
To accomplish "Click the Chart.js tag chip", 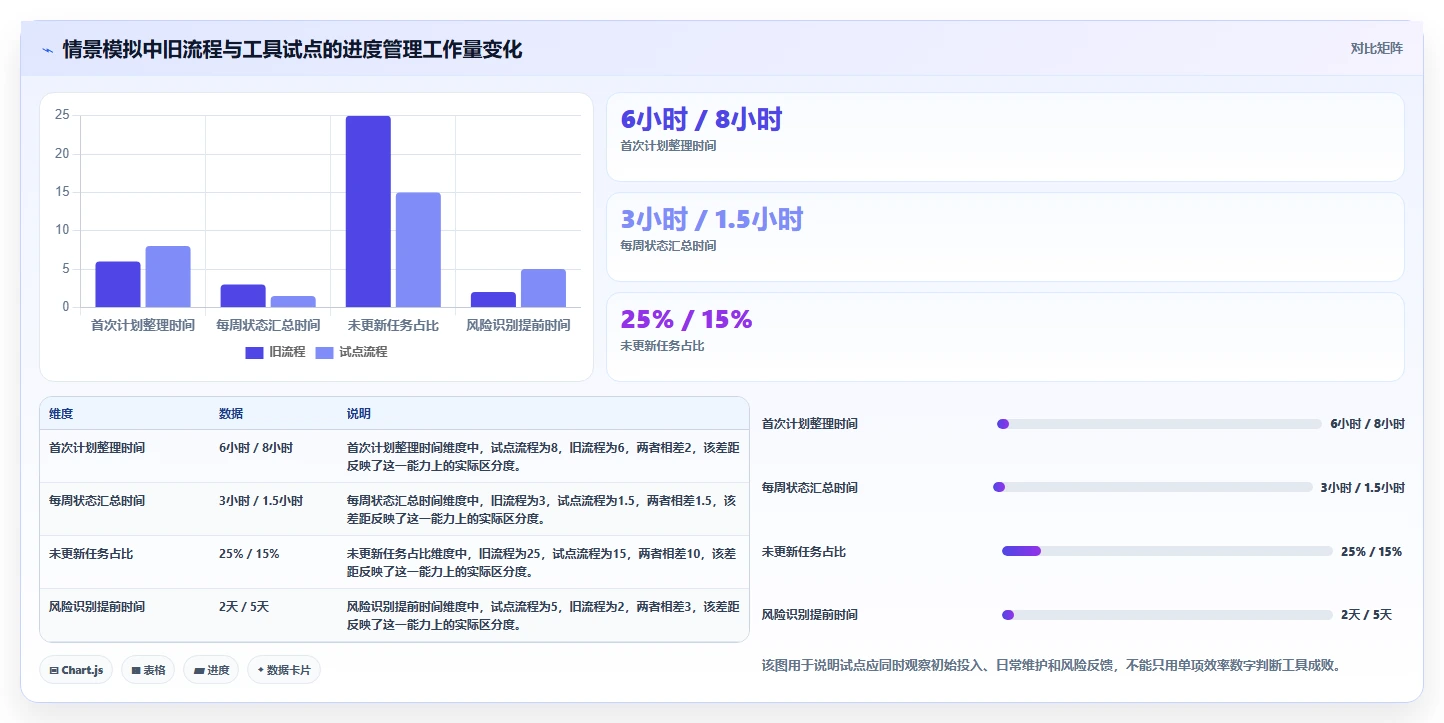I will (76, 670).
